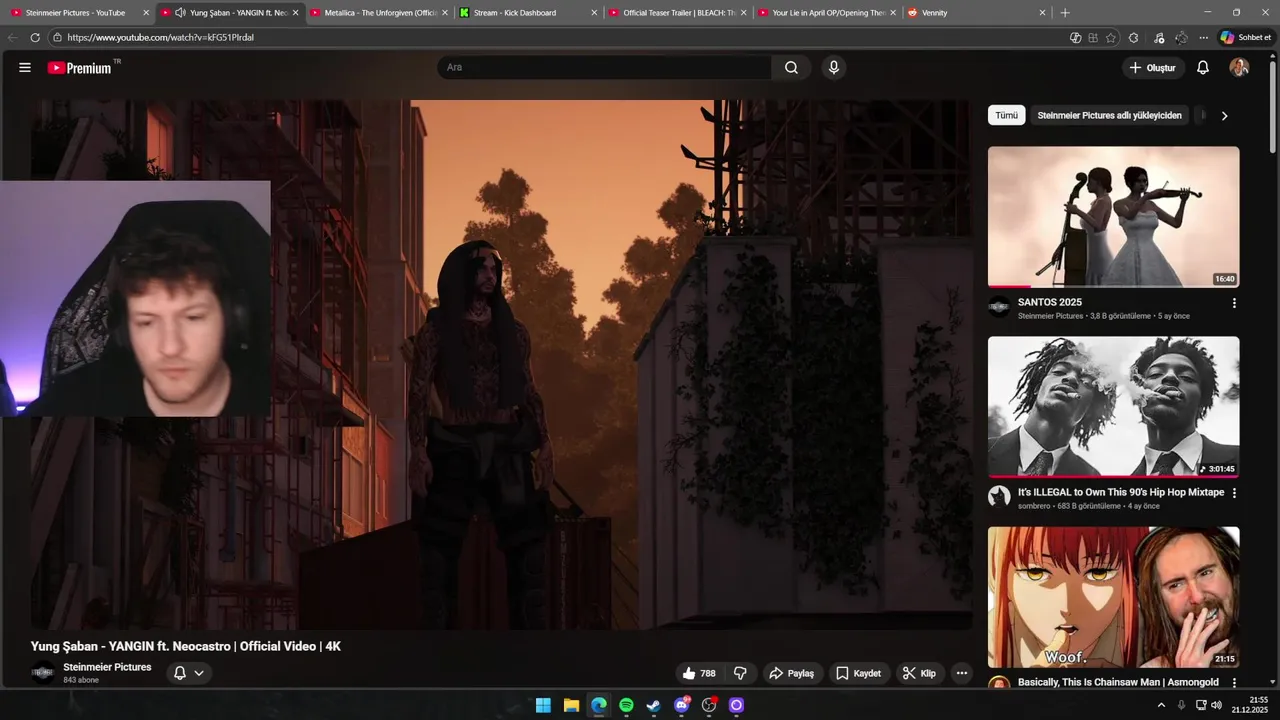The width and height of the screenshot is (1280, 720).
Task: Open Spotify from the taskbar
Action: 626,705
